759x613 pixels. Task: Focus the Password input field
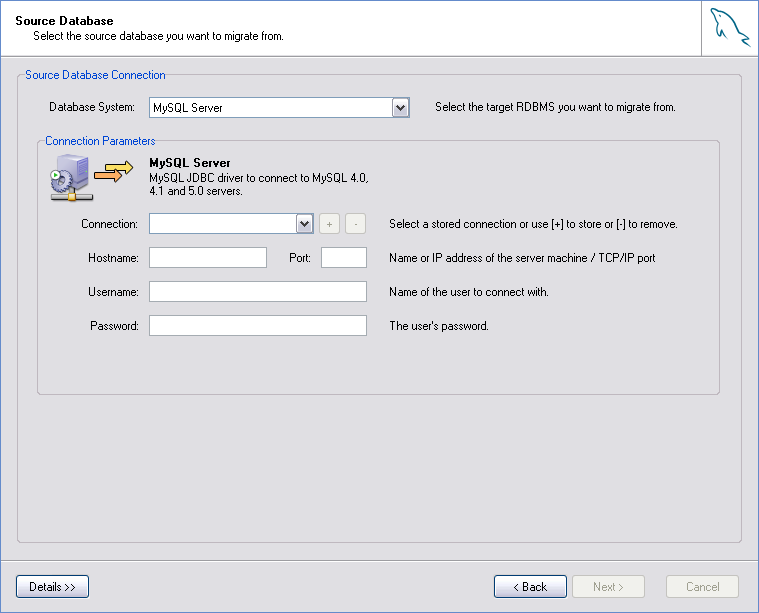pos(258,325)
